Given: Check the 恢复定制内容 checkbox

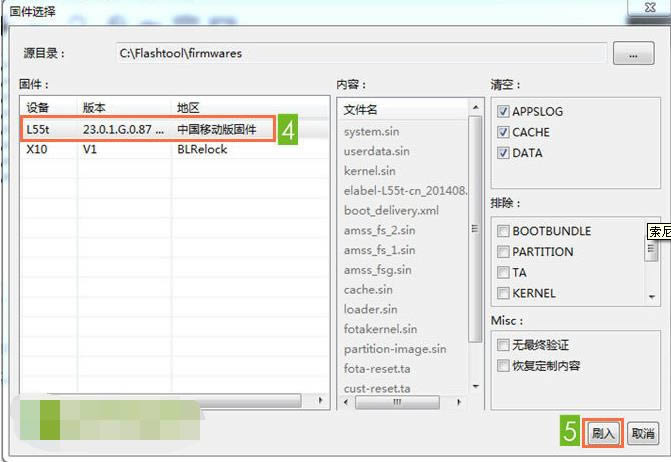Looking at the screenshot, I should (x=503, y=366).
